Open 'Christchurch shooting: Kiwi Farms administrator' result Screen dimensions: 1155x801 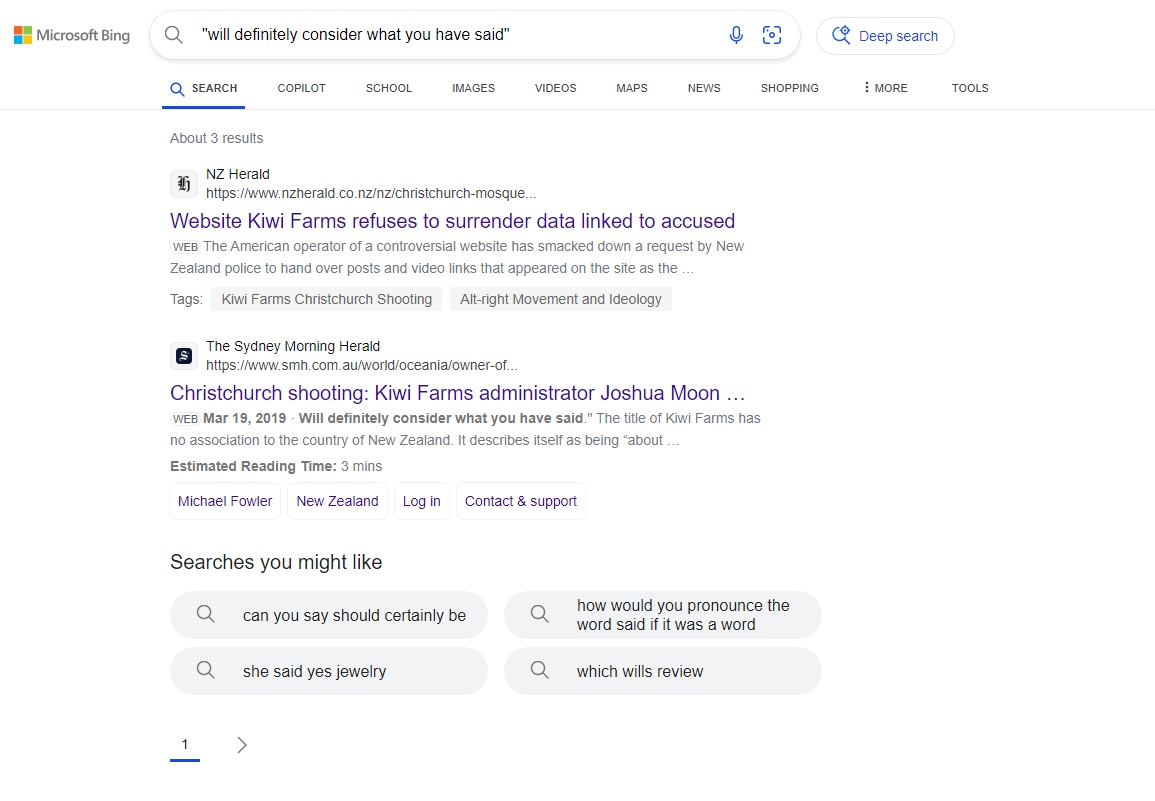pyautogui.click(x=457, y=393)
